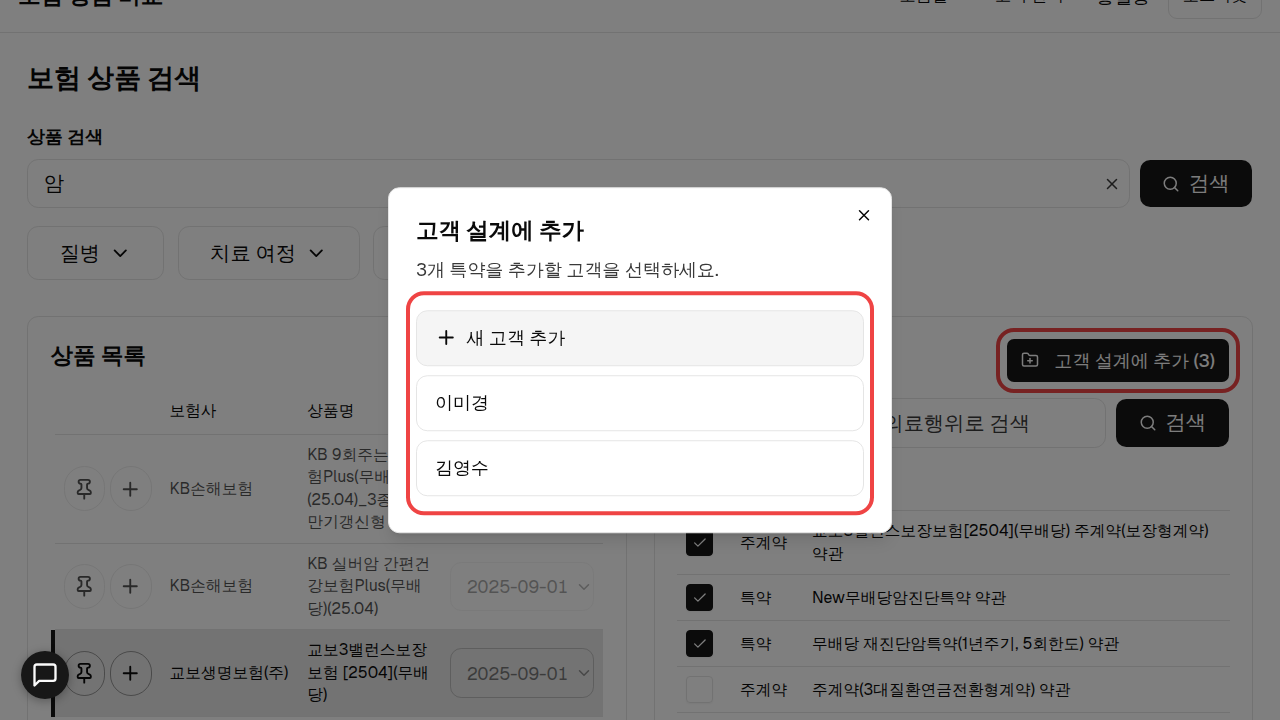Click the folder-plus icon in 고객 설계에 추가 button

point(1030,361)
